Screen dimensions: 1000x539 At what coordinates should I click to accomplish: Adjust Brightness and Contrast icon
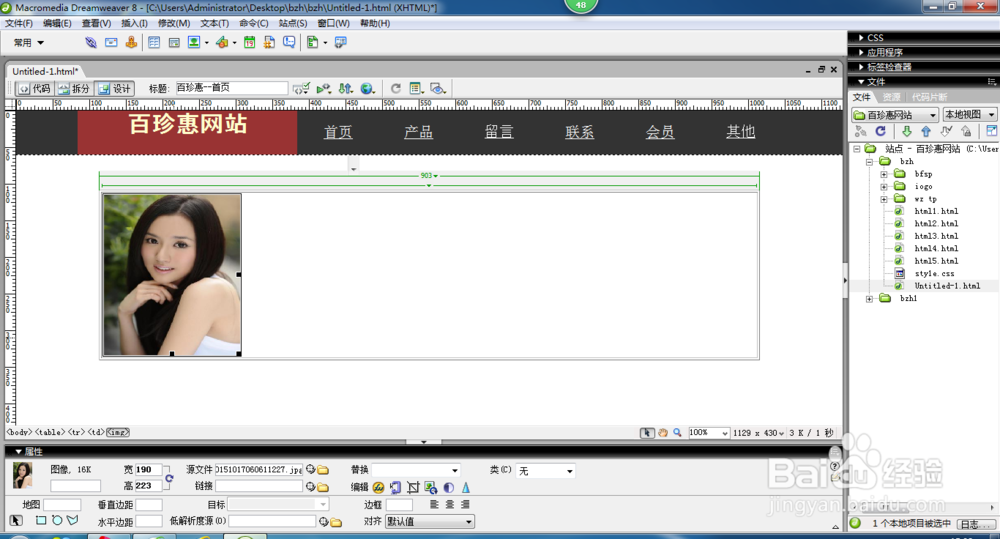pos(449,487)
